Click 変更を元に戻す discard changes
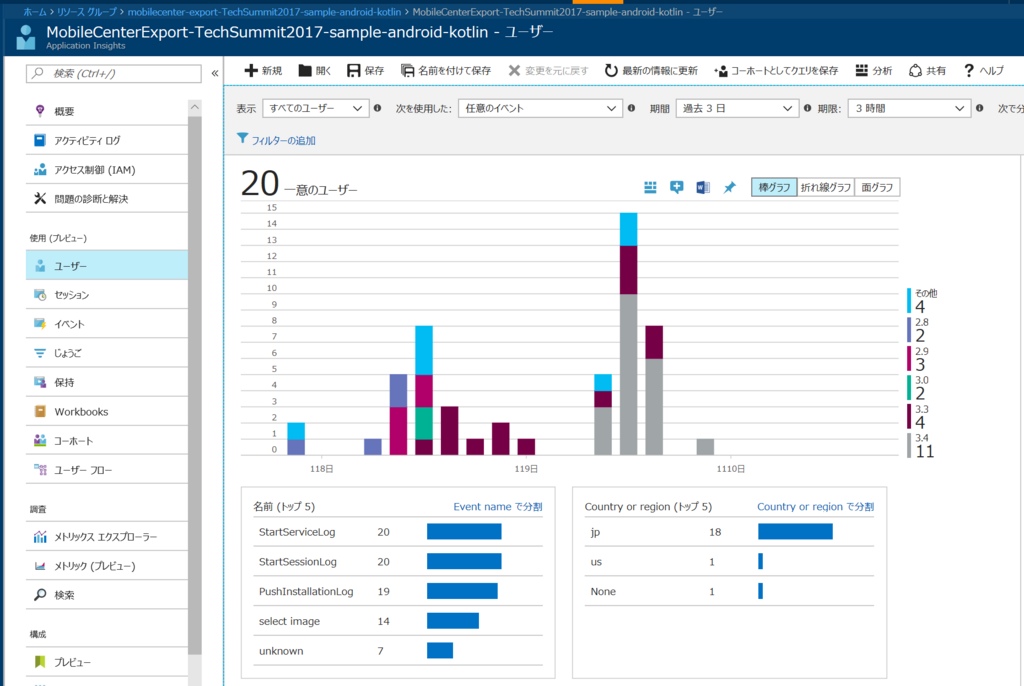Screen dimensions: 1024x686 tap(548, 71)
